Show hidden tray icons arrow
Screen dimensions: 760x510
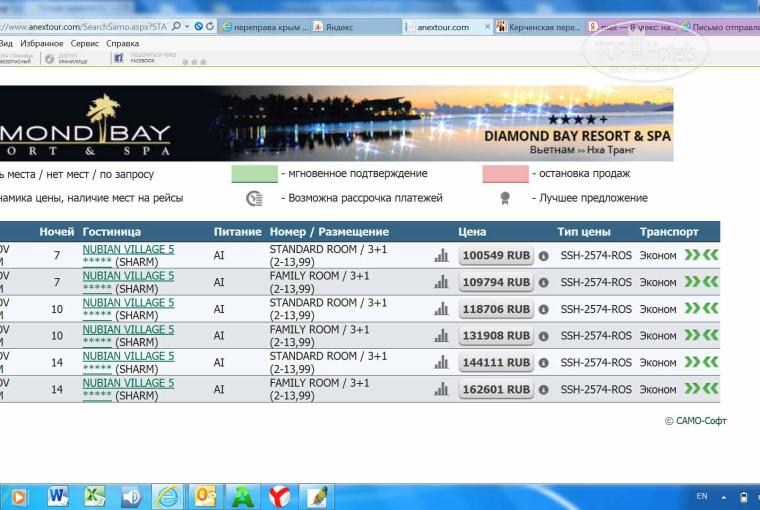724,497
